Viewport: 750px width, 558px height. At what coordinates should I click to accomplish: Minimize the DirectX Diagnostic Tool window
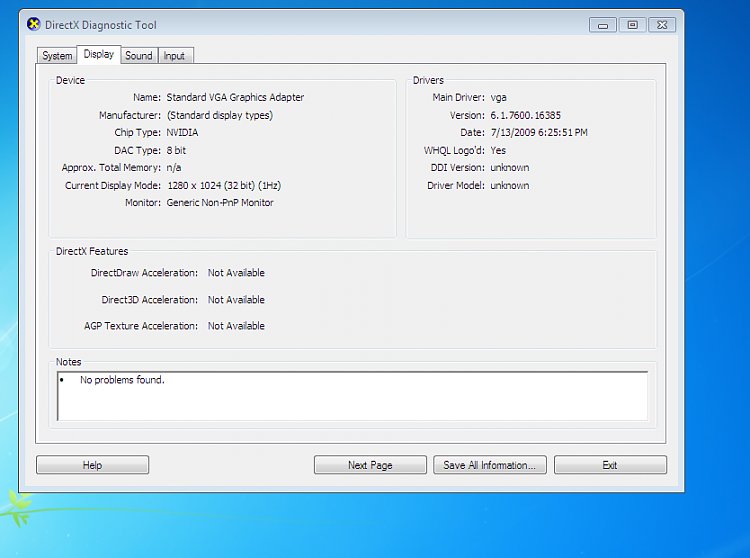pos(603,25)
